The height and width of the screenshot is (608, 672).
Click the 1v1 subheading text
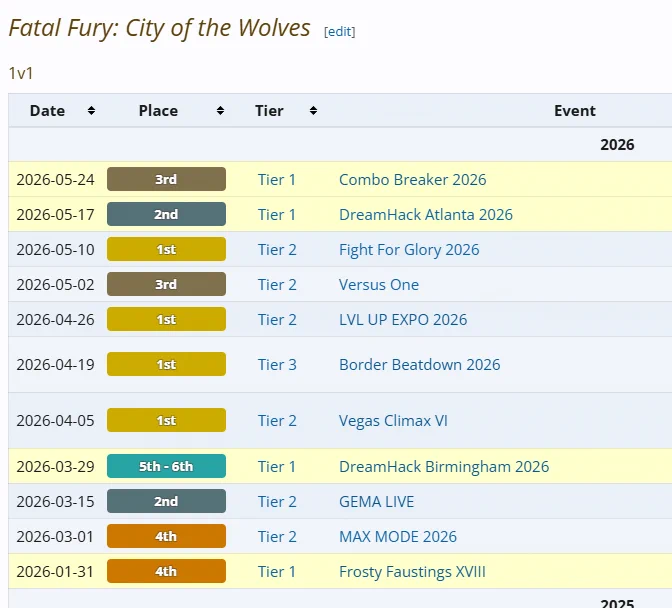coord(21,73)
